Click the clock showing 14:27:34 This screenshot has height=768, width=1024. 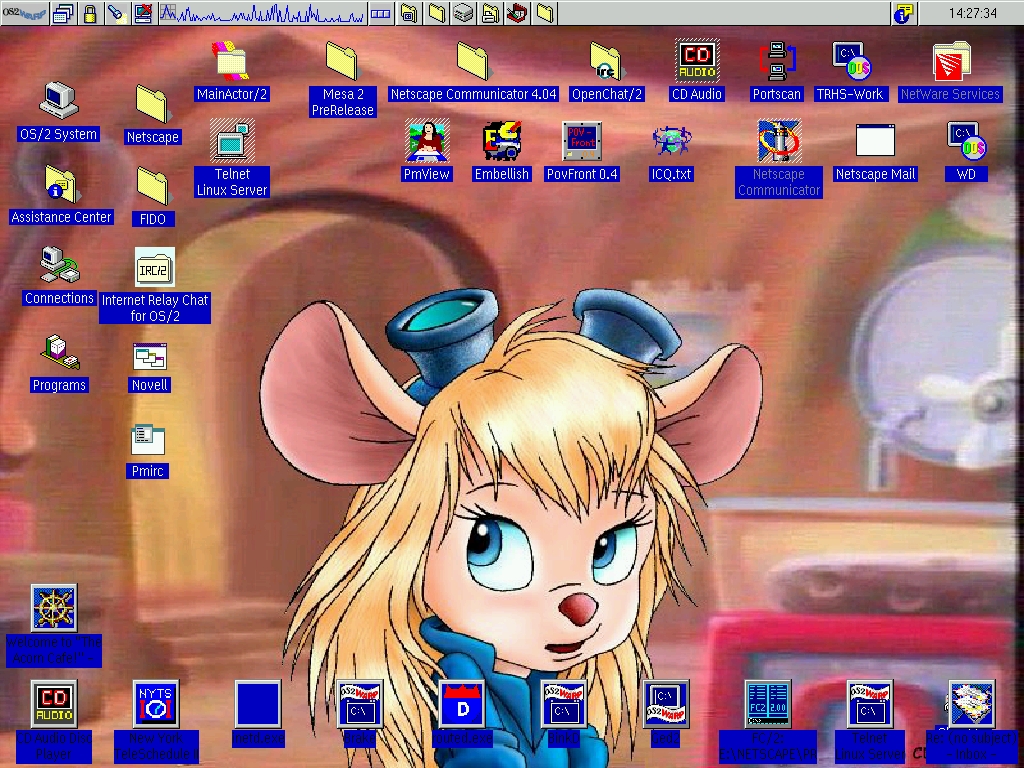point(972,13)
